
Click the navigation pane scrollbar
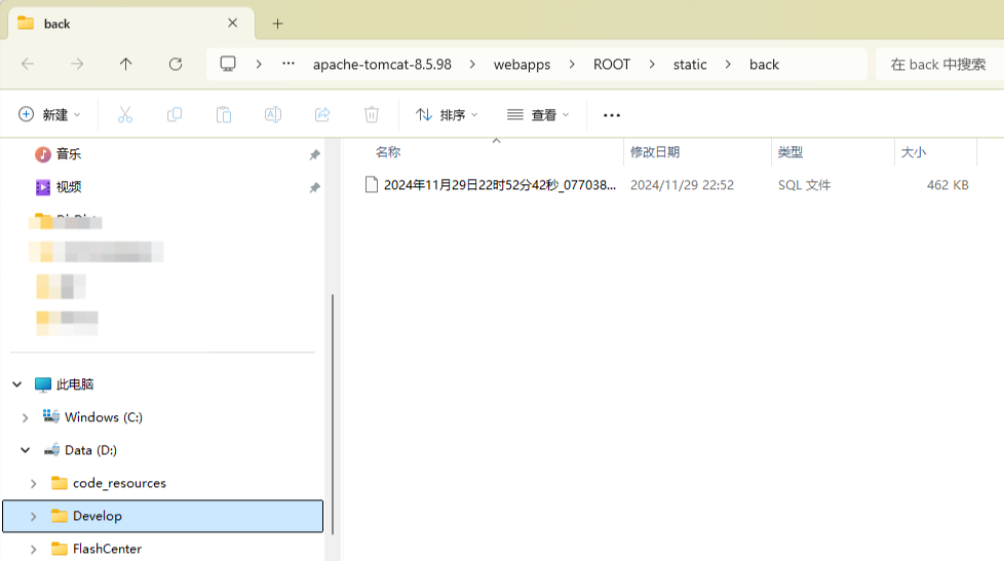point(332,413)
